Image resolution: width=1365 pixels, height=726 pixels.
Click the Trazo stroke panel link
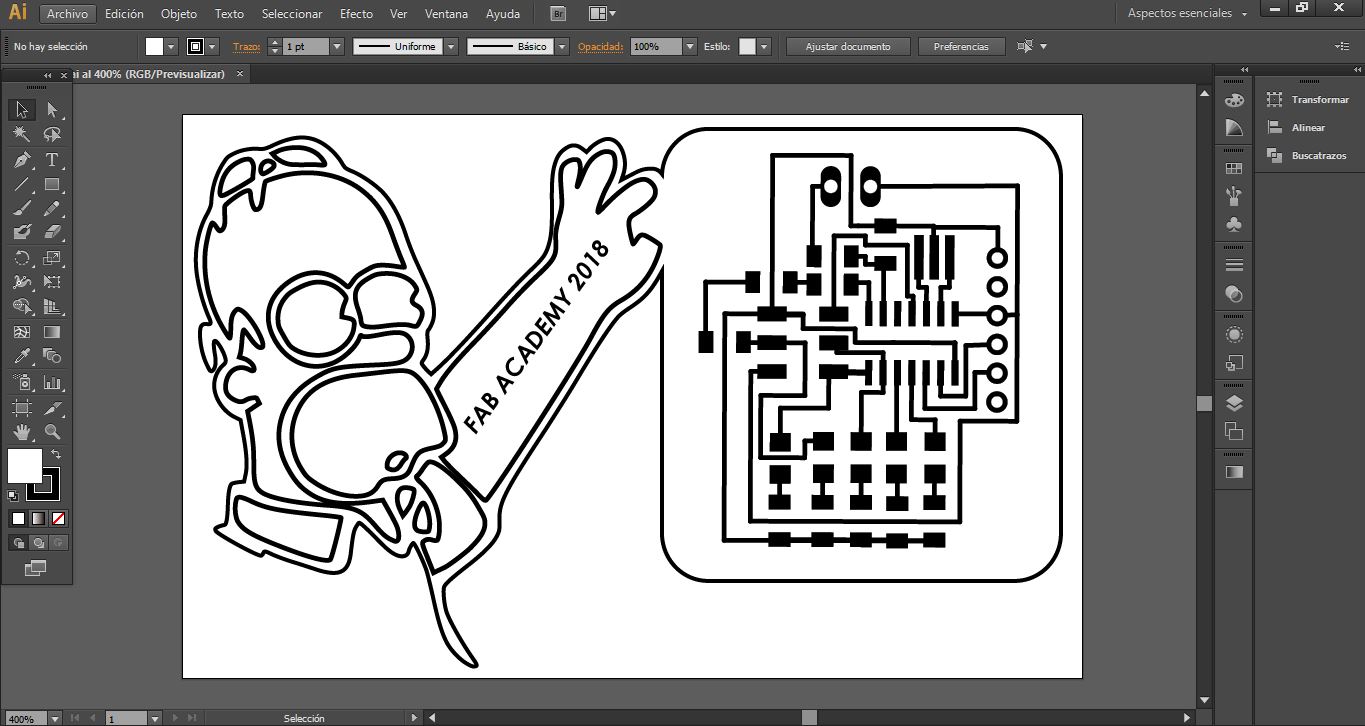point(245,47)
